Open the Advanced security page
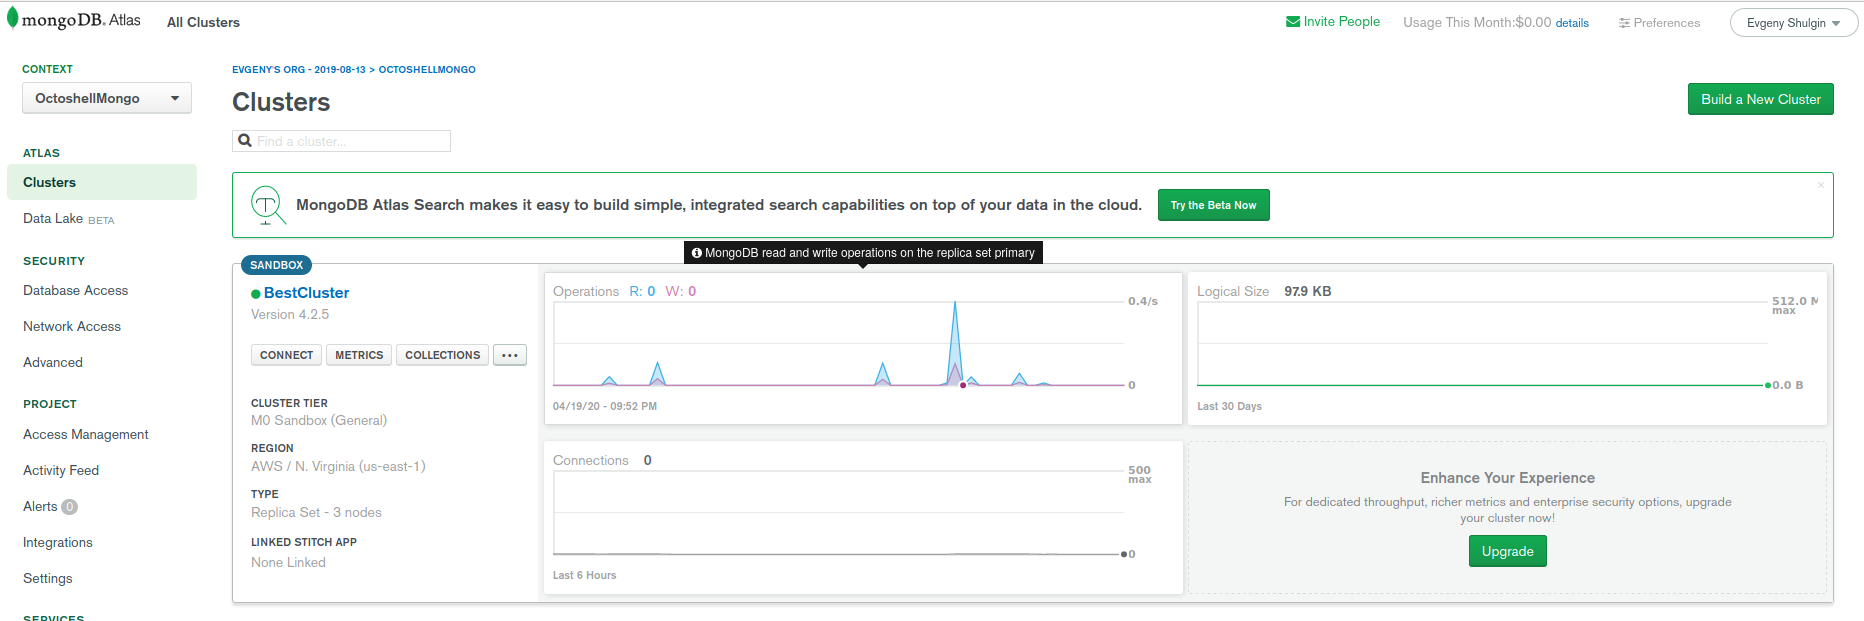 tap(53, 362)
